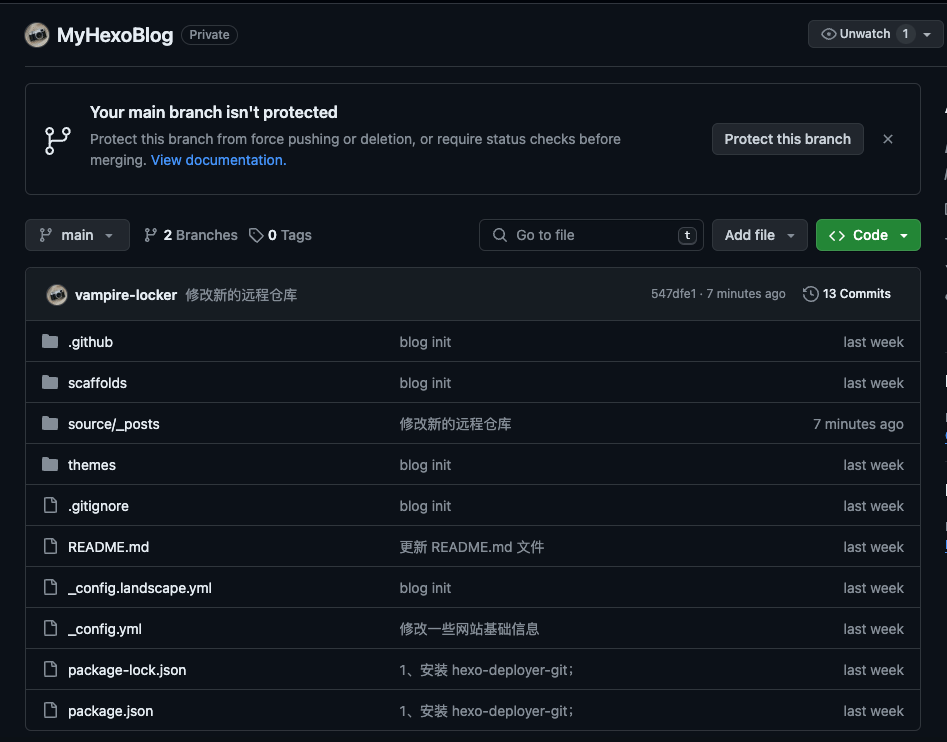Click the folder icon beside themes
The width and height of the screenshot is (947, 742).
pyautogui.click(x=50, y=465)
